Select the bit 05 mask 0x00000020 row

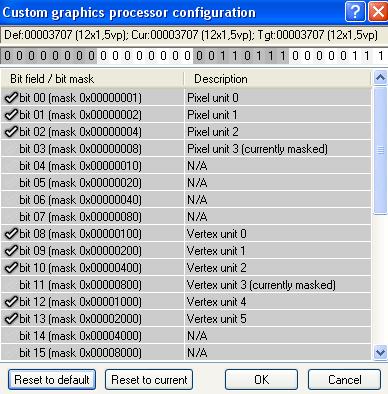tap(186, 183)
